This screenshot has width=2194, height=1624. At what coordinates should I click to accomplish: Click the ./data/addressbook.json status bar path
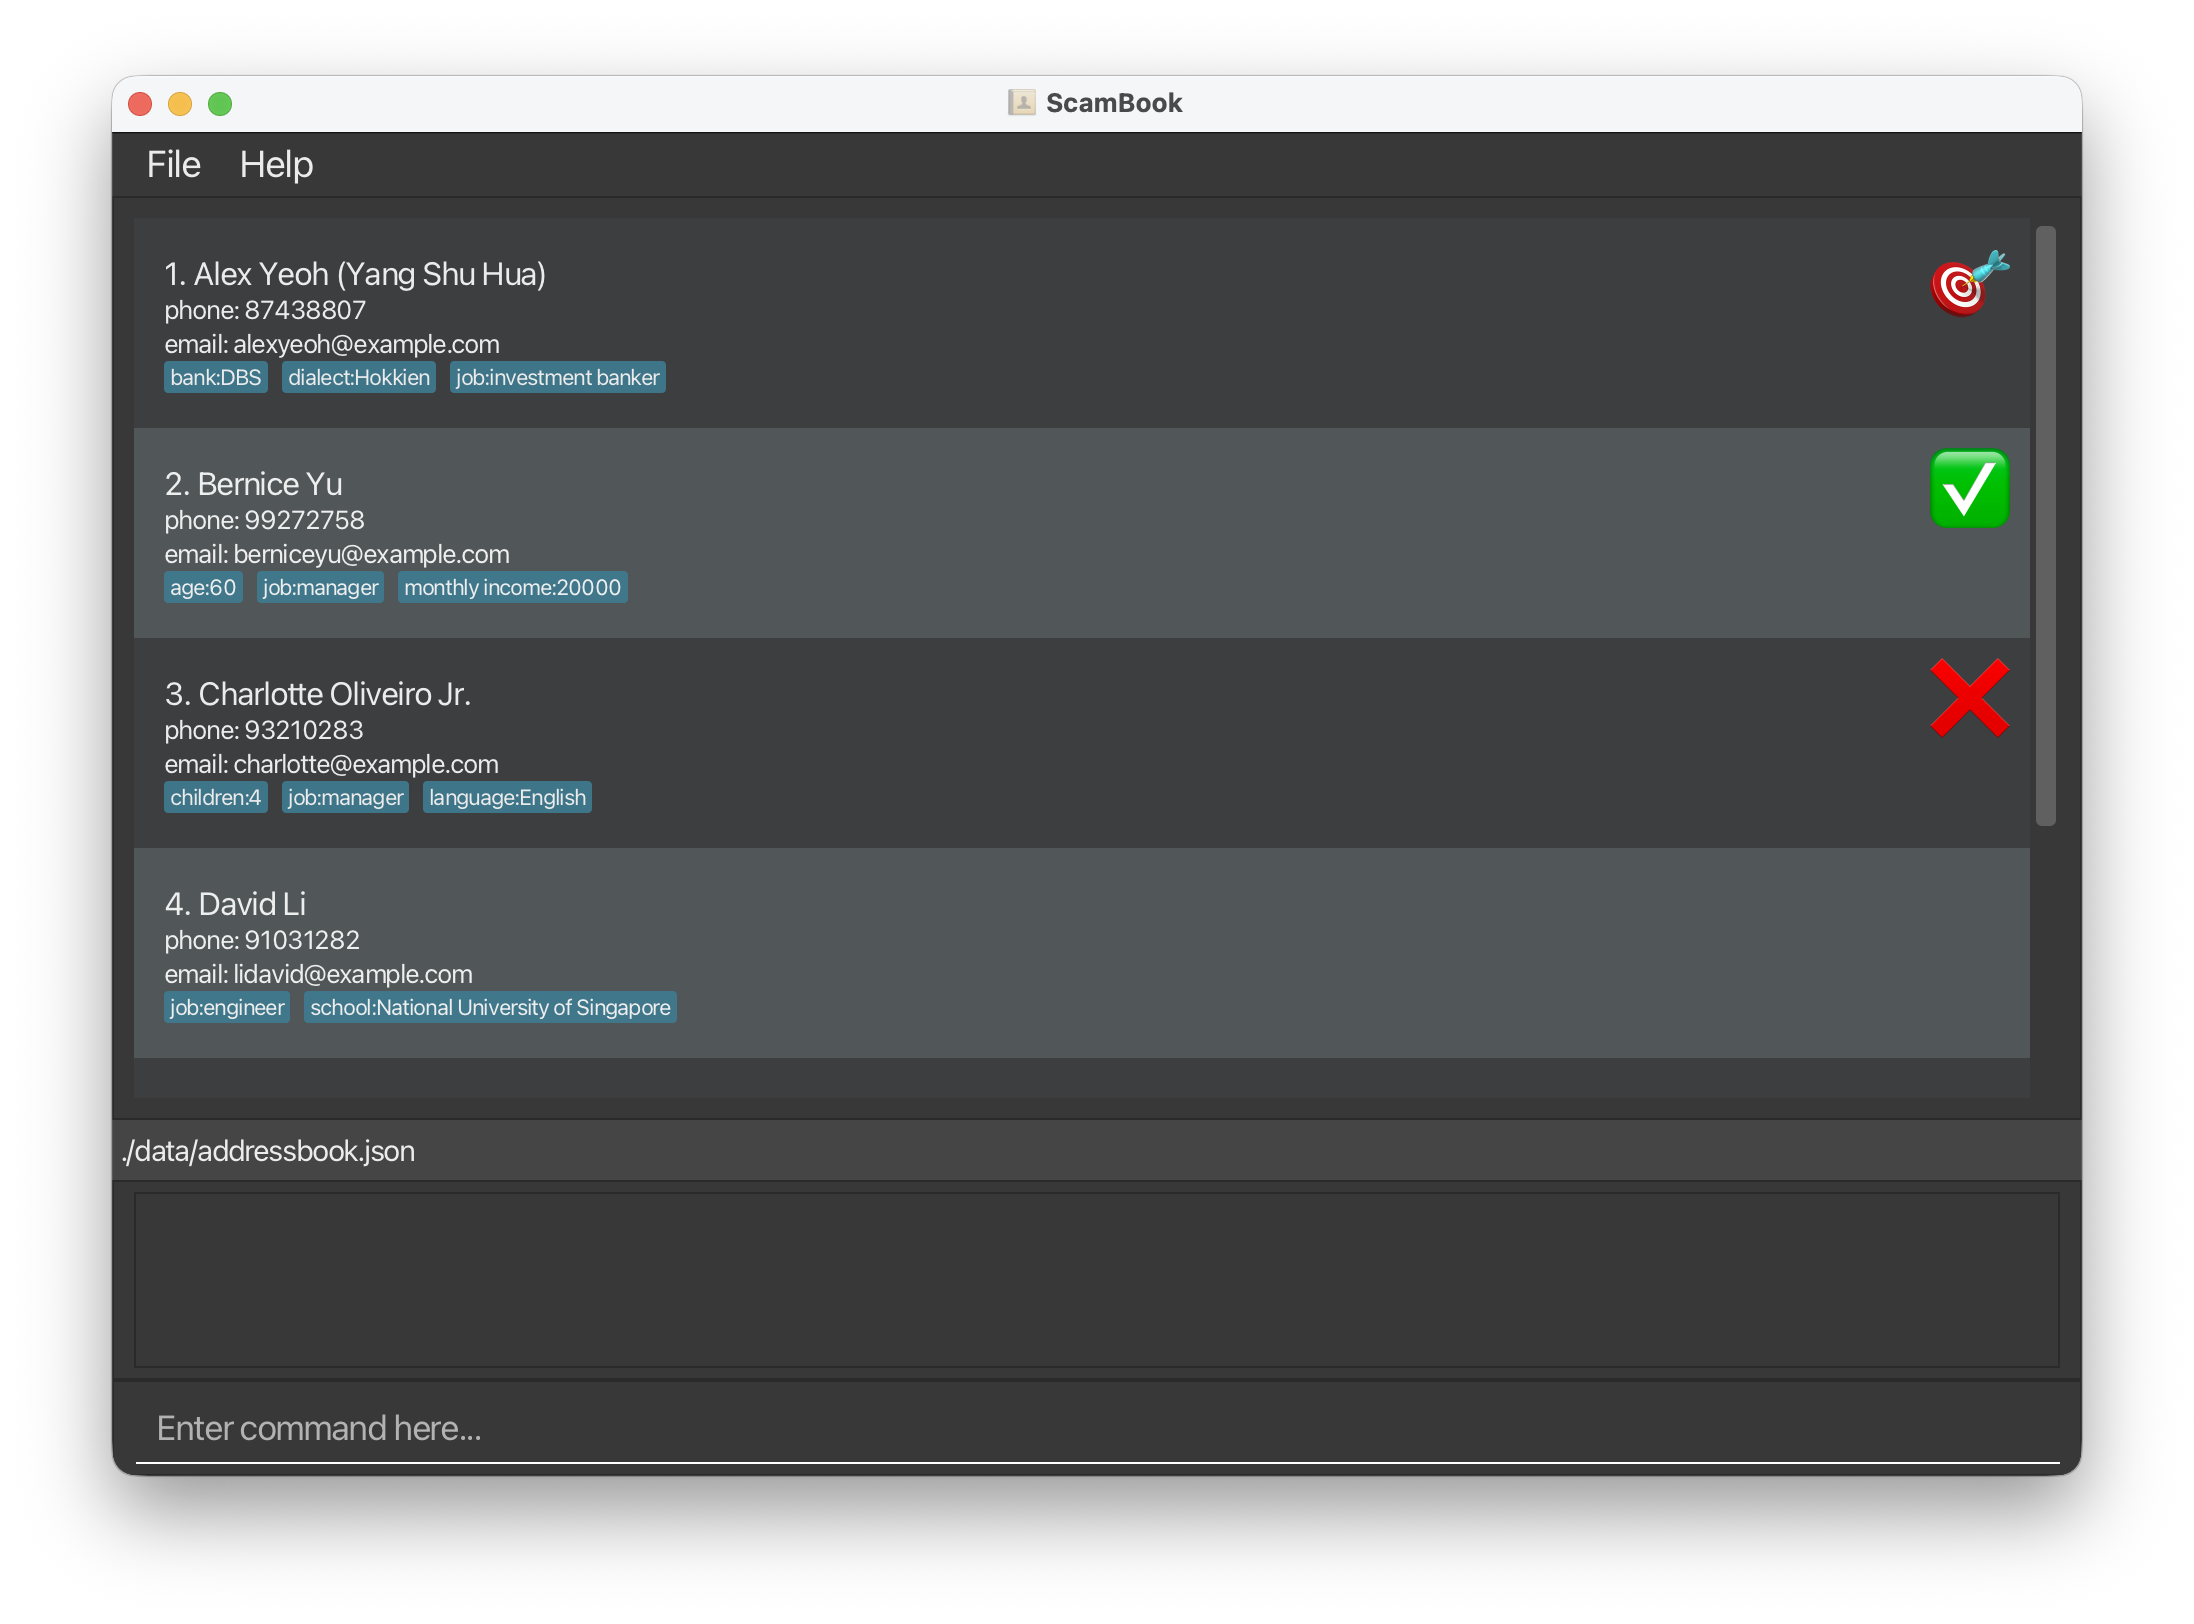pyautogui.click(x=269, y=1151)
